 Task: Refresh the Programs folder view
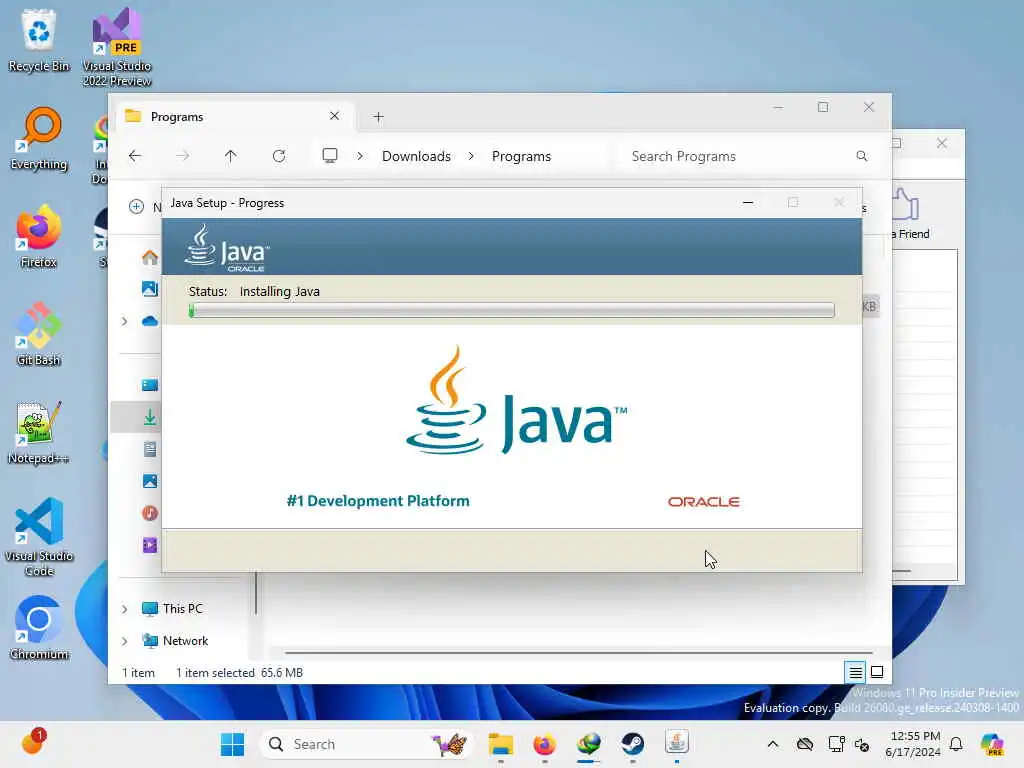point(279,156)
